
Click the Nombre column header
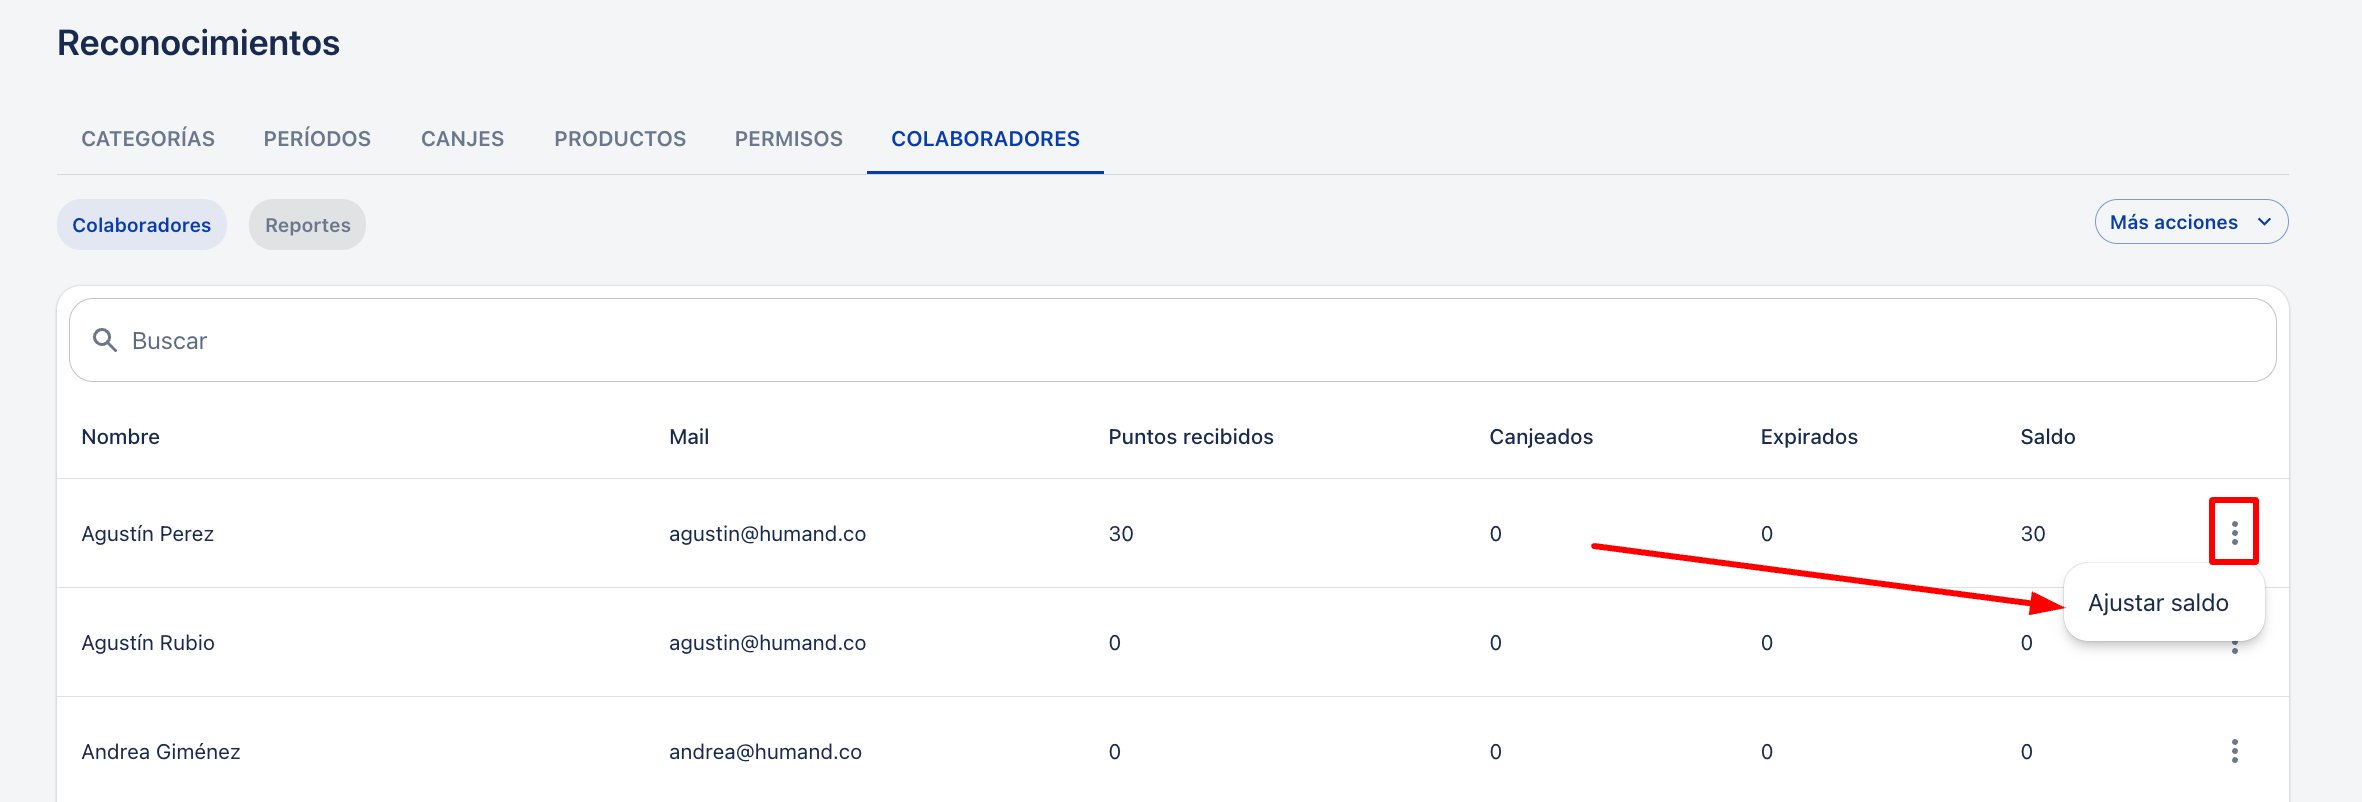(x=121, y=437)
